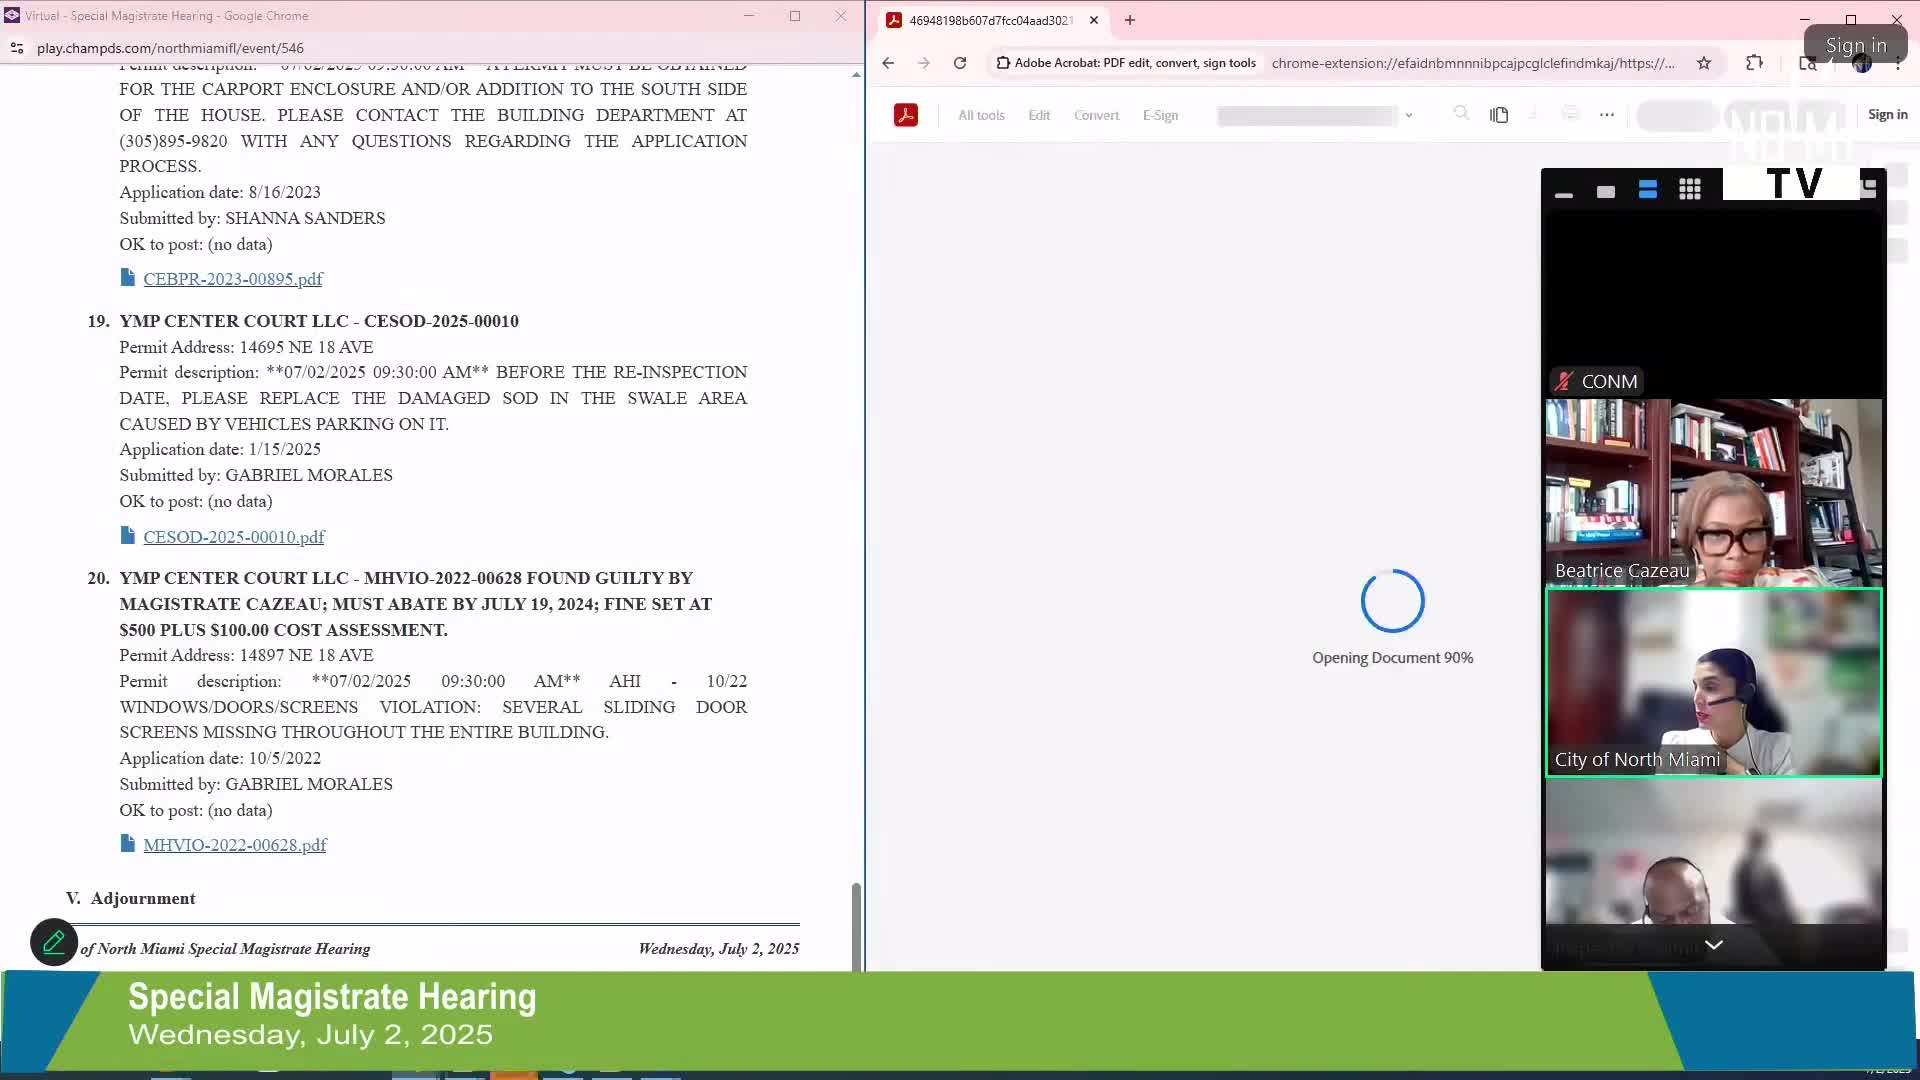Screen dimensions: 1920x1080
Task: Click Sign in on the Acrobat toolbar
Action: point(1887,115)
